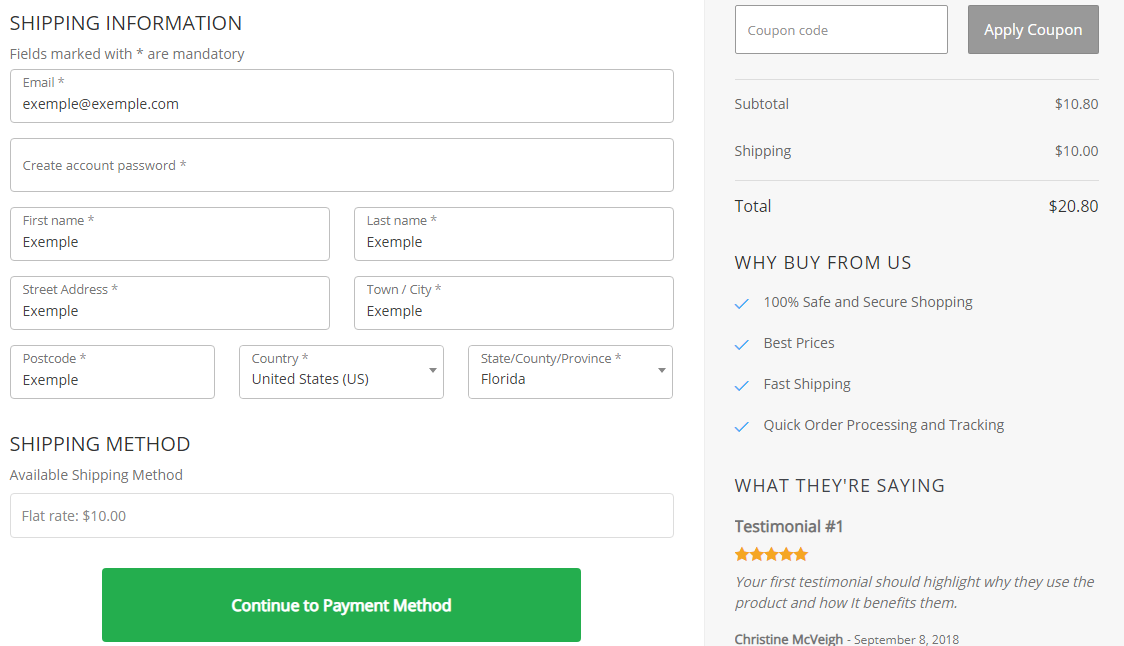This screenshot has height=646, width=1124.
Task: Open the Country dropdown showing United States
Action: (x=340, y=372)
